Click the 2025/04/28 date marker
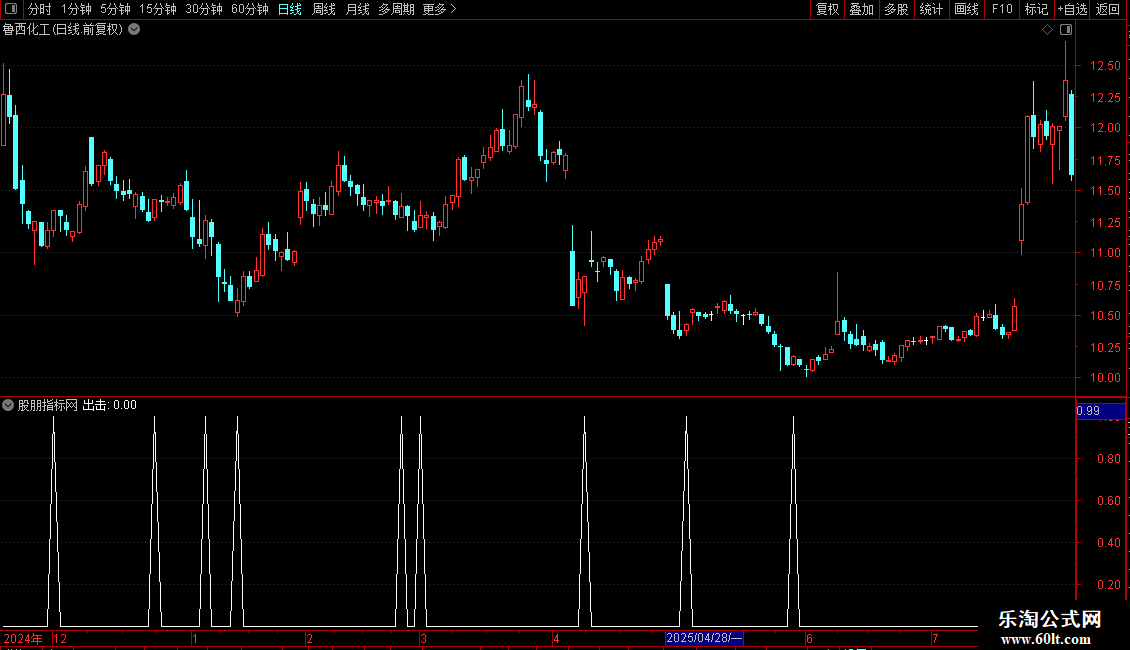 (703, 638)
